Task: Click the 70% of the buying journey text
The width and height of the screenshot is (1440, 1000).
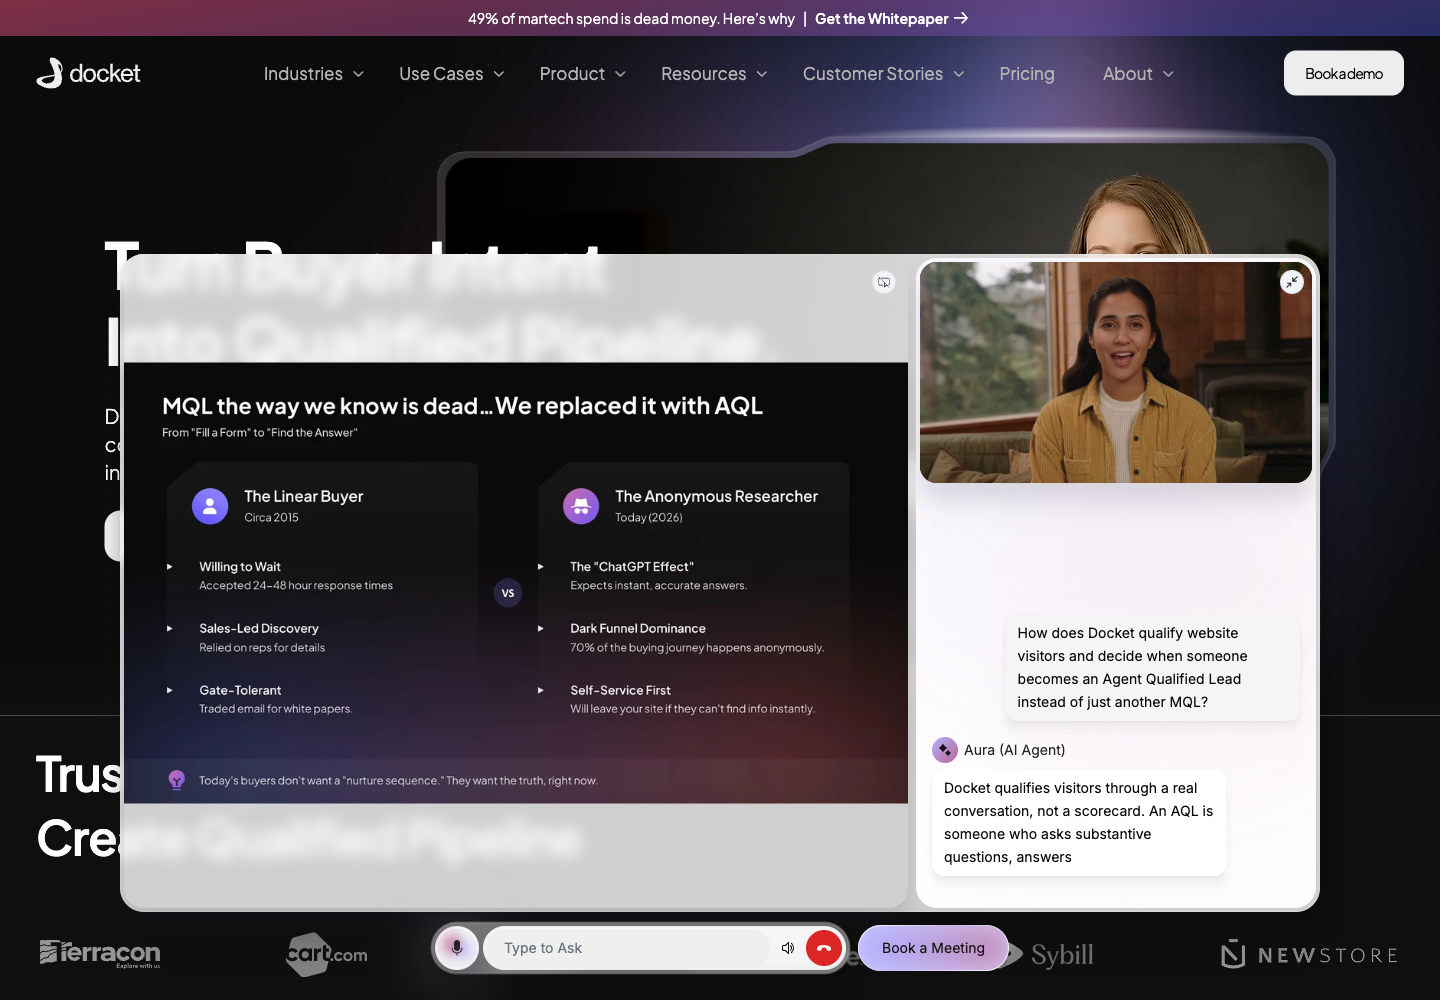Action: (x=697, y=648)
